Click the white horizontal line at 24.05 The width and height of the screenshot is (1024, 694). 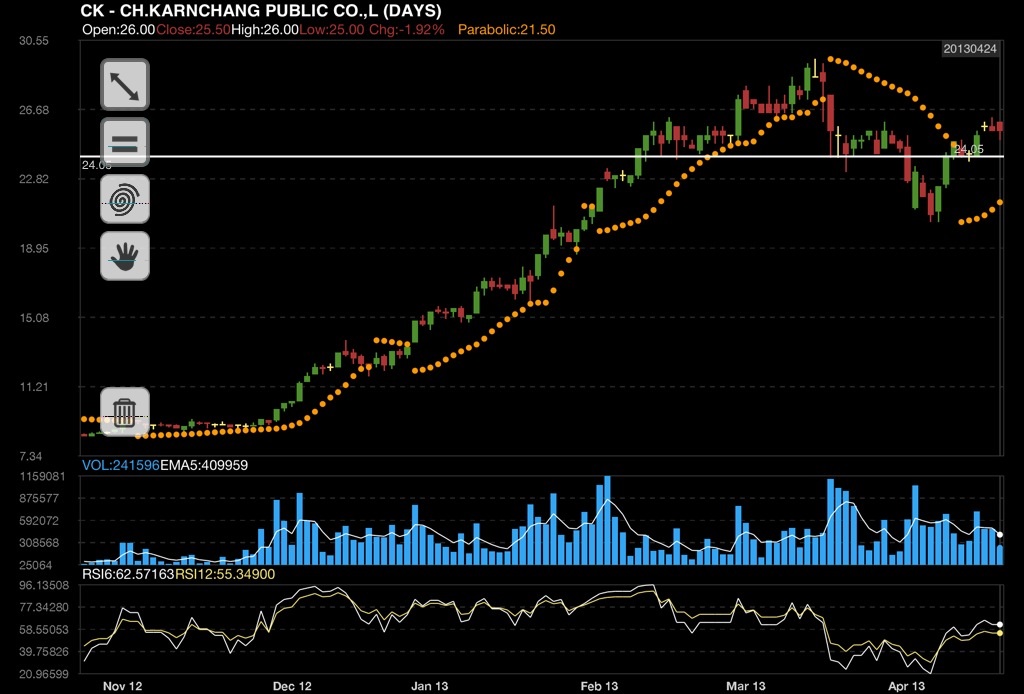[x=541, y=157]
